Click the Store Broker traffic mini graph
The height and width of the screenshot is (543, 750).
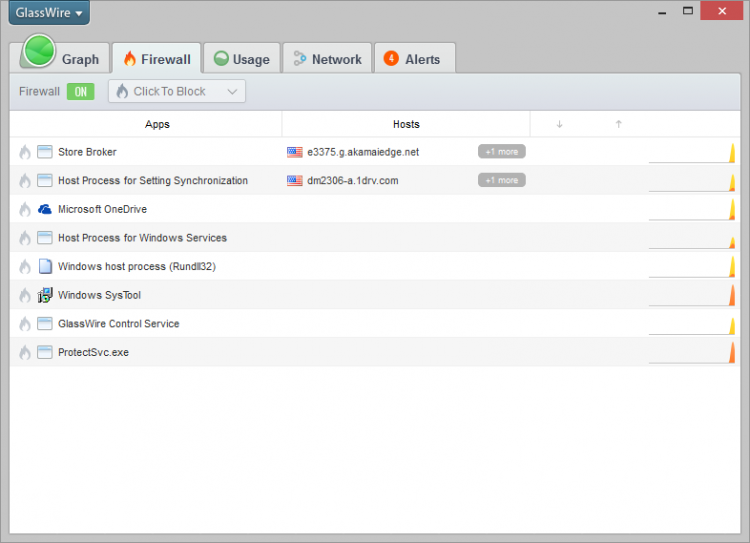(692, 153)
